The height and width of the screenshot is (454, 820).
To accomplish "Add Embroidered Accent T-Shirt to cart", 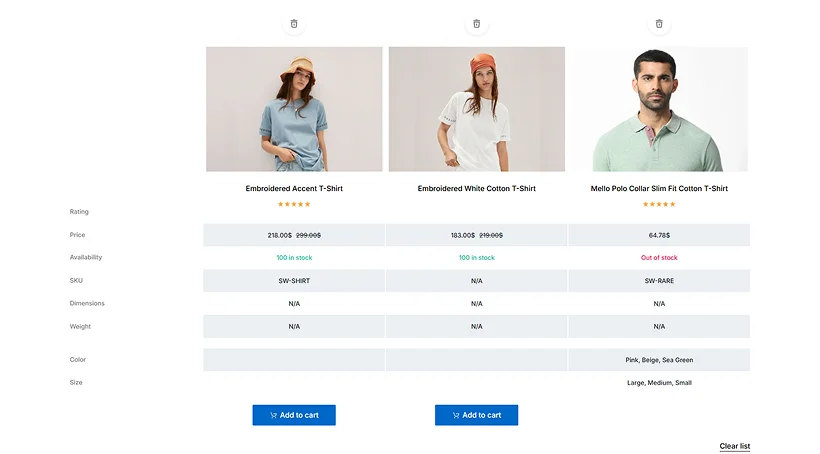I will [294, 415].
